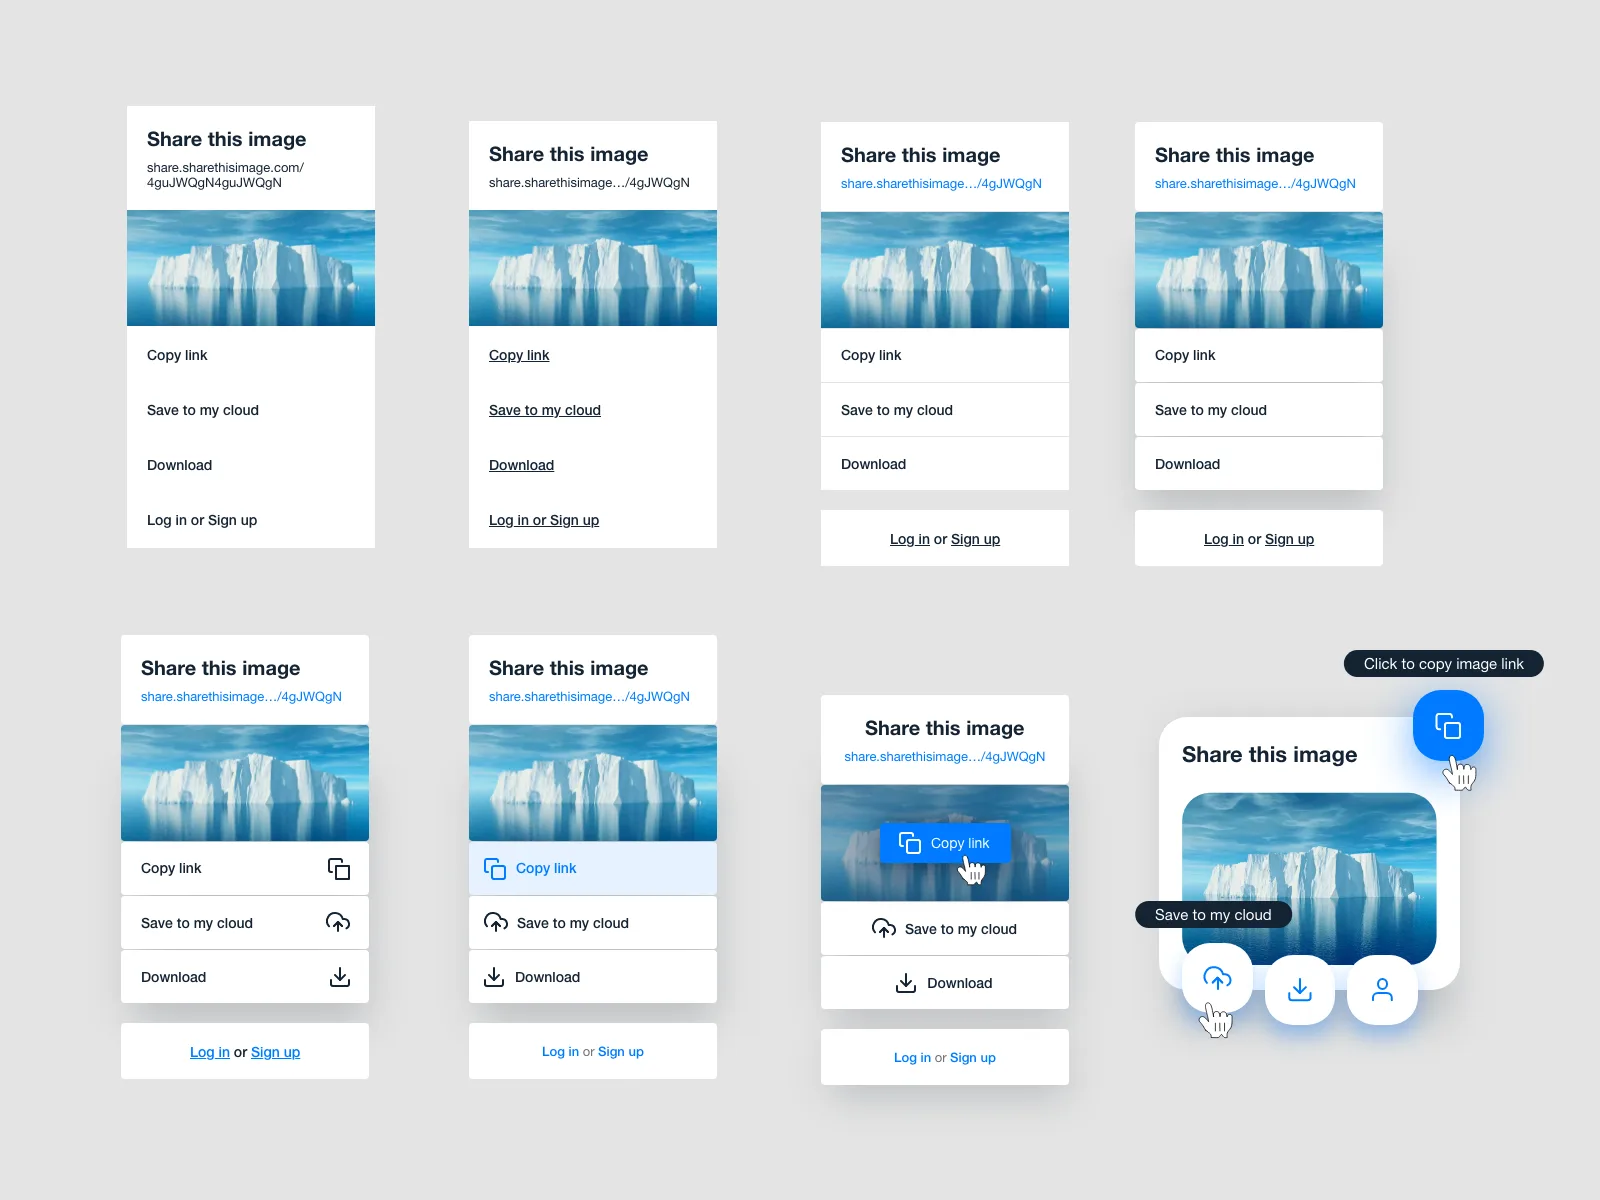Click the Sign up link

click(x=975, y=538)
